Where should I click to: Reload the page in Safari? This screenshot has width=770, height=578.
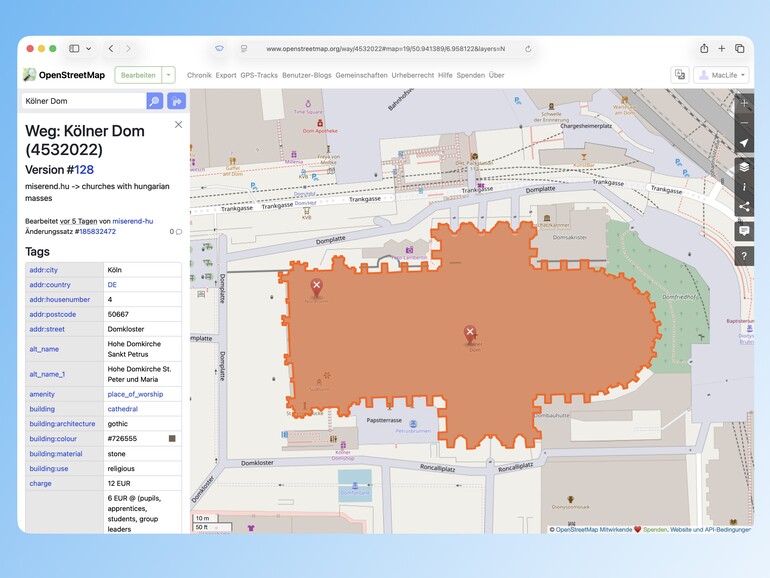[x=528, y=49]
